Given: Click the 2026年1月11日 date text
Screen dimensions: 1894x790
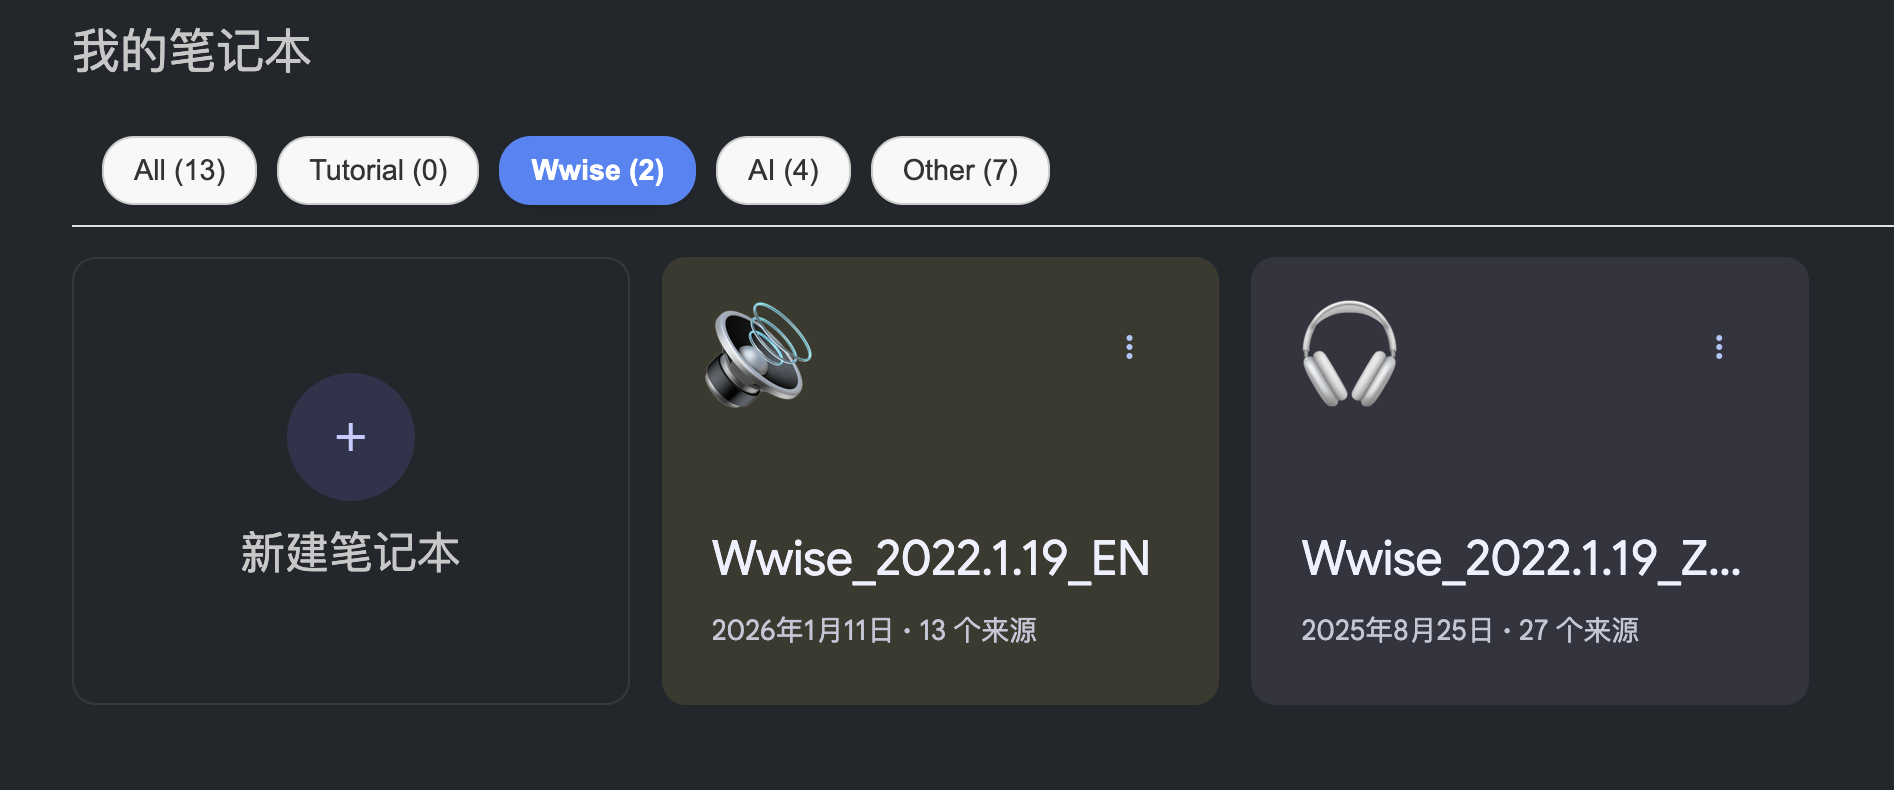Looking at the screenshot, I should (x=802, y=631).
